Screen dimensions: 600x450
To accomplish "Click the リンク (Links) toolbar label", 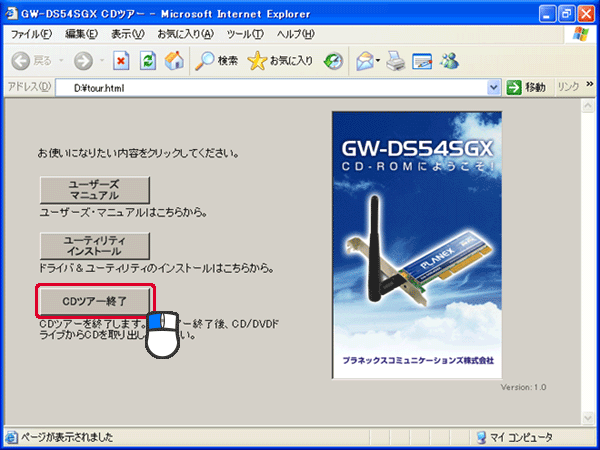I will 568,87.
